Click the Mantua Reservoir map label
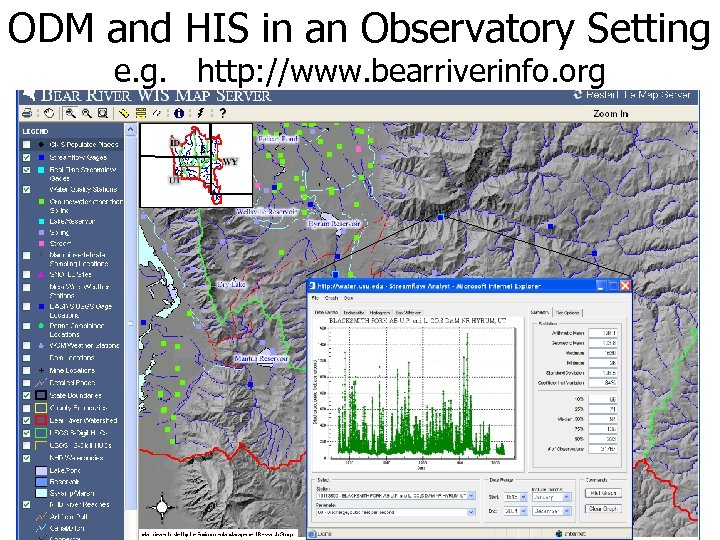The image size is (720, 540). (x=261, y=359)
